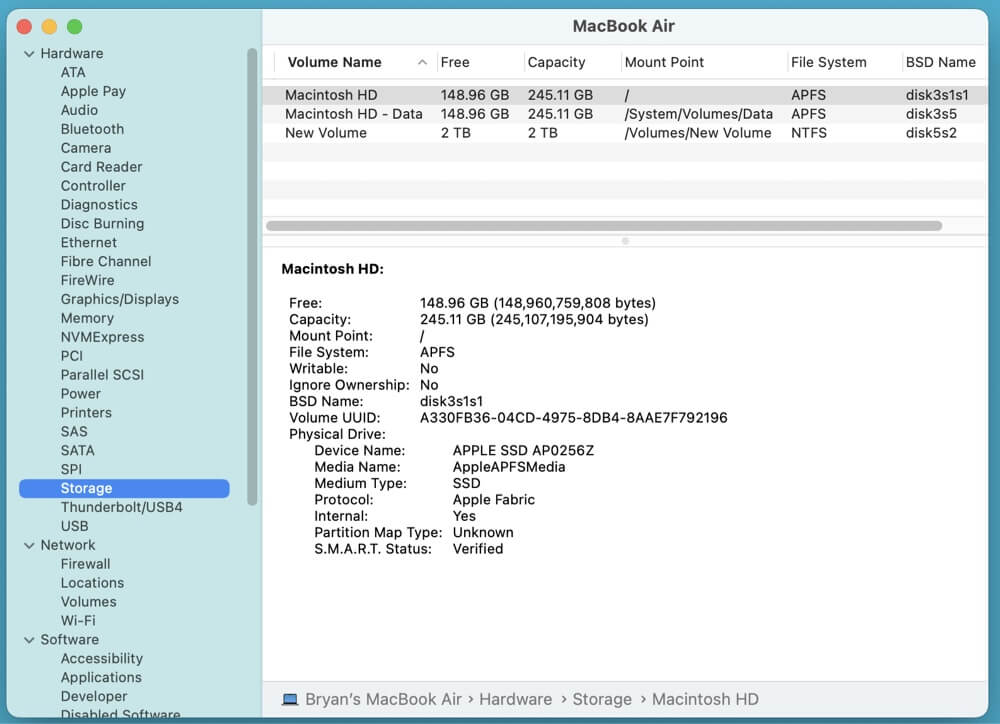Open the Applications section under Software
This screenshot has height=724, width=1000.
tap(101, 677)
